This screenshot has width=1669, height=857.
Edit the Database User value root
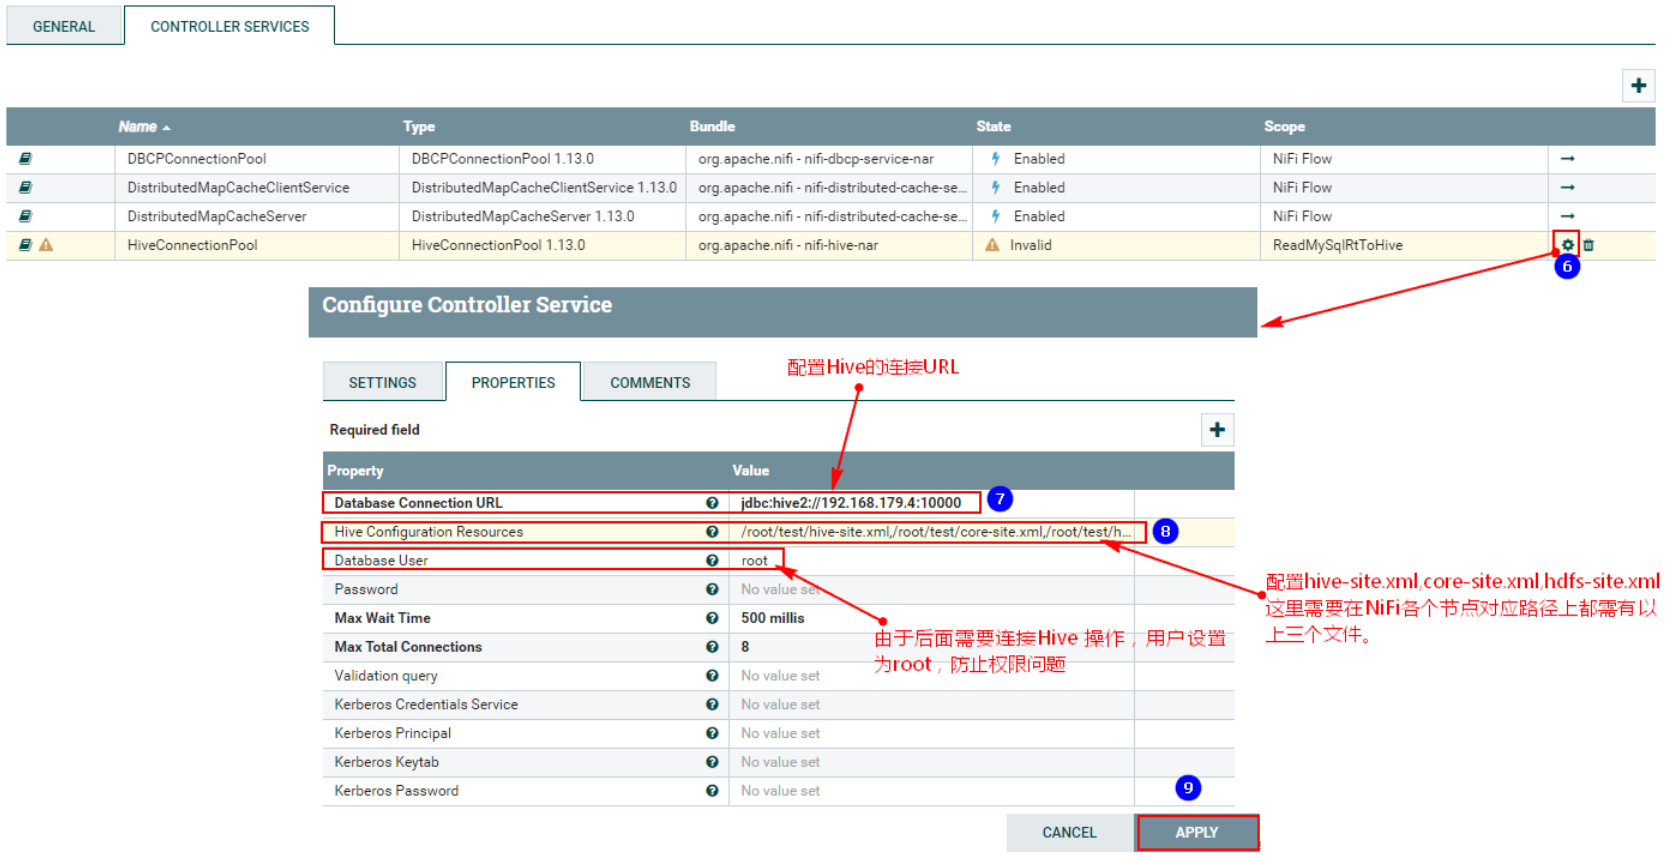(931, 561)
